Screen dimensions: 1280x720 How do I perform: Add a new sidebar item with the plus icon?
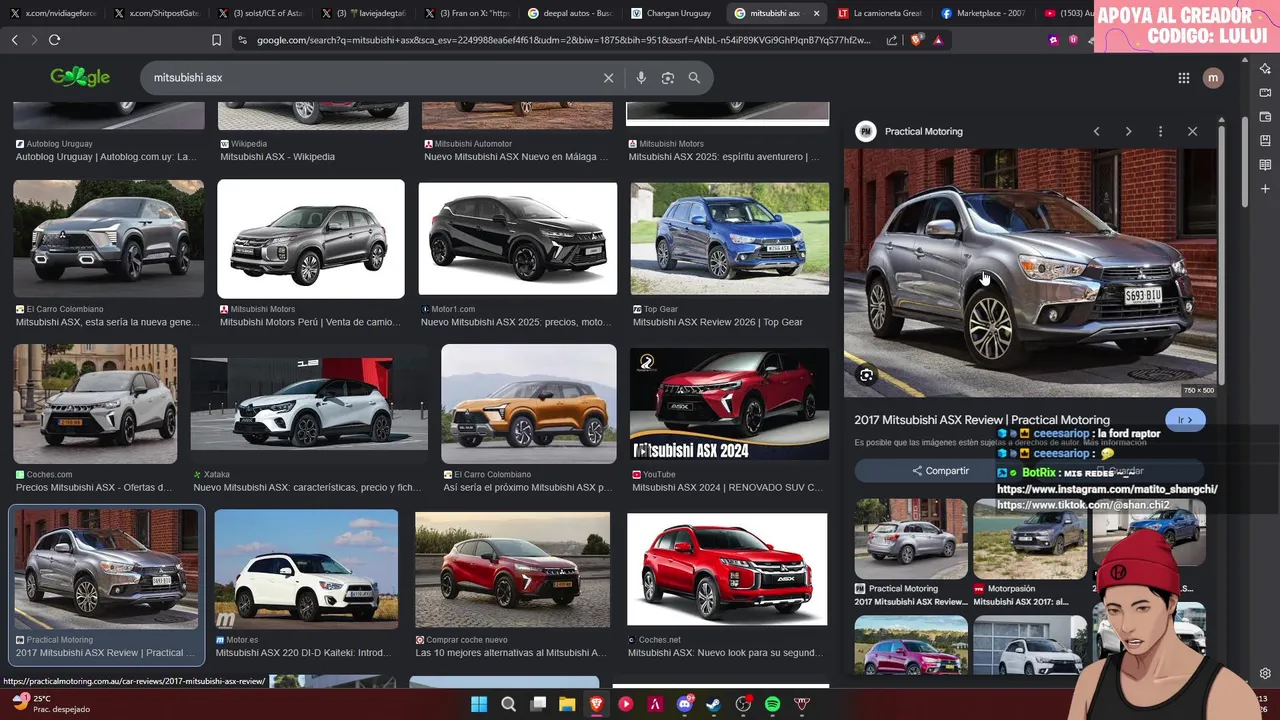pyautogui.click(x=1265, y=189)
